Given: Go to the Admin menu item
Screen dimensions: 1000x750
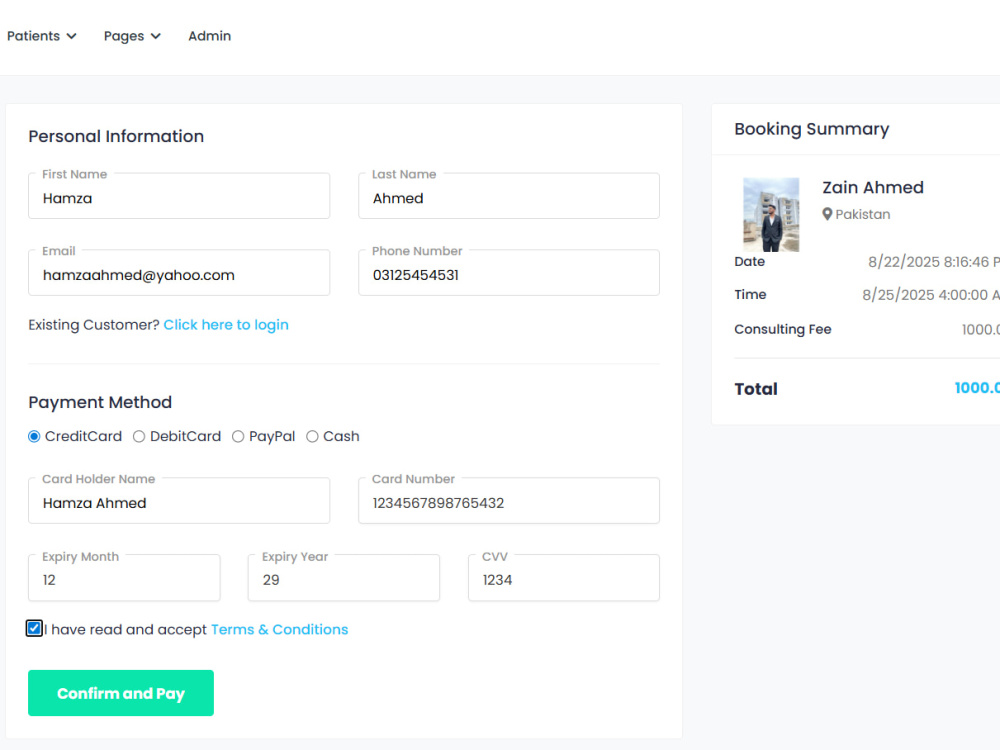Looking at the screenshot, I should pyautogui.click(x=209, y=36).
